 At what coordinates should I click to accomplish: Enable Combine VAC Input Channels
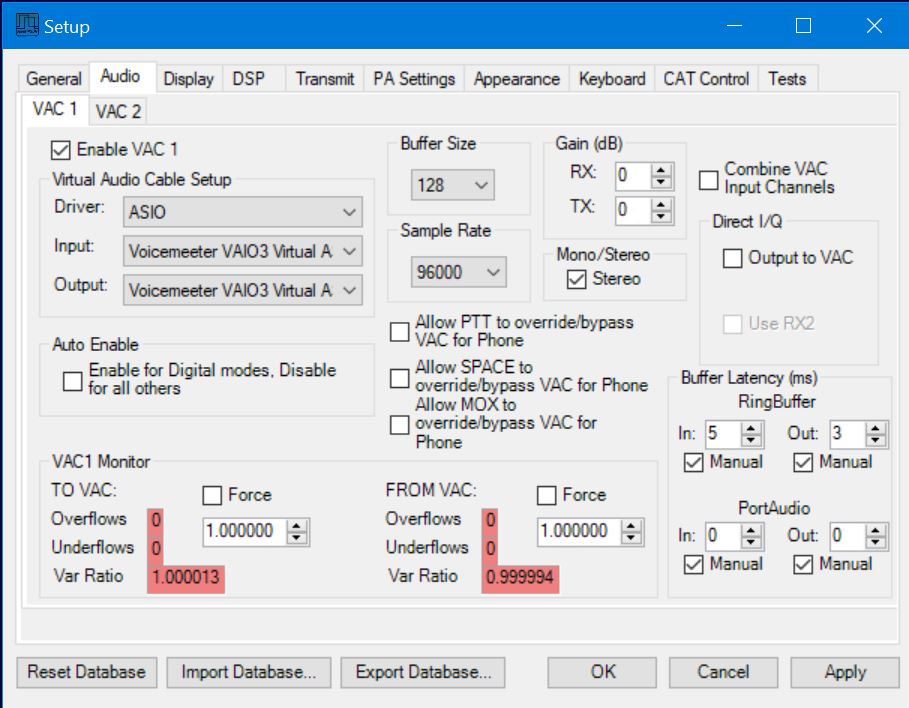coord(709,179)
